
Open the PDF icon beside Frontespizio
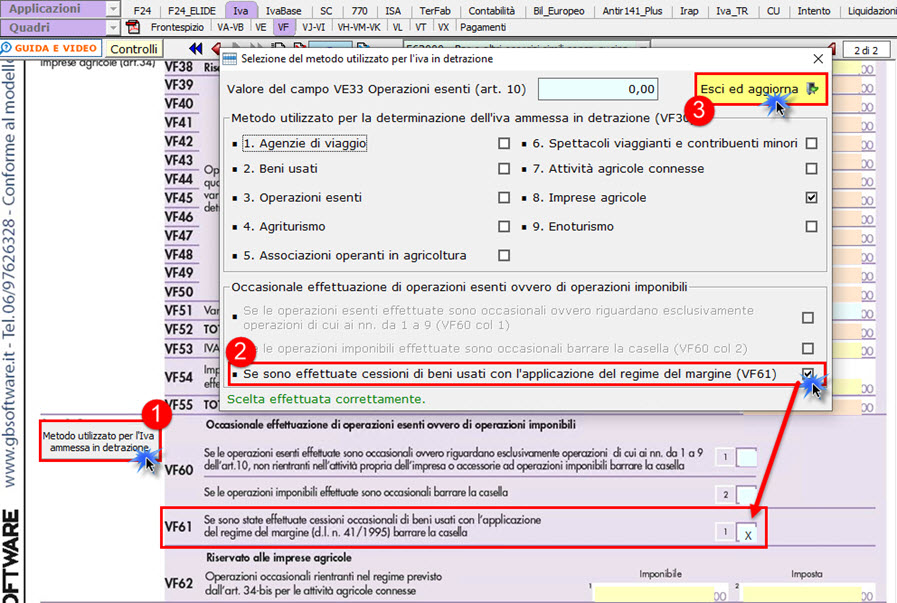133,27
